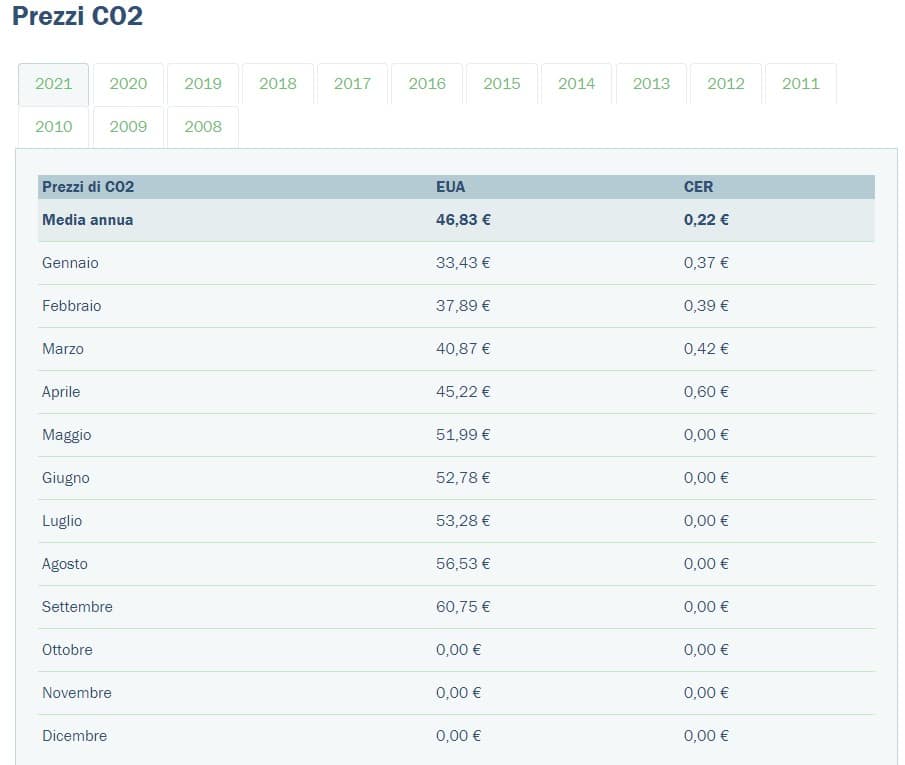Select the annual average CER value 0,22 €
The image size is (905, 765).
coord(706,220)
